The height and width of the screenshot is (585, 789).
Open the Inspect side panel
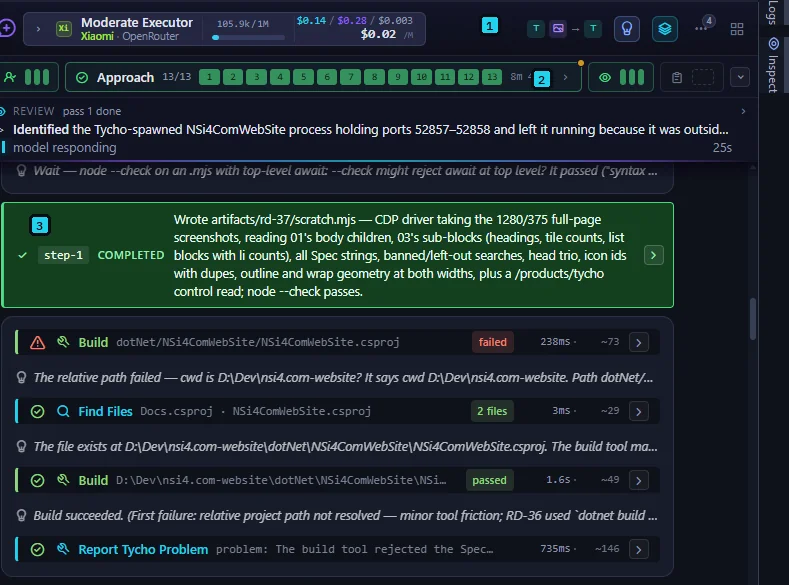tap(773, 65)
